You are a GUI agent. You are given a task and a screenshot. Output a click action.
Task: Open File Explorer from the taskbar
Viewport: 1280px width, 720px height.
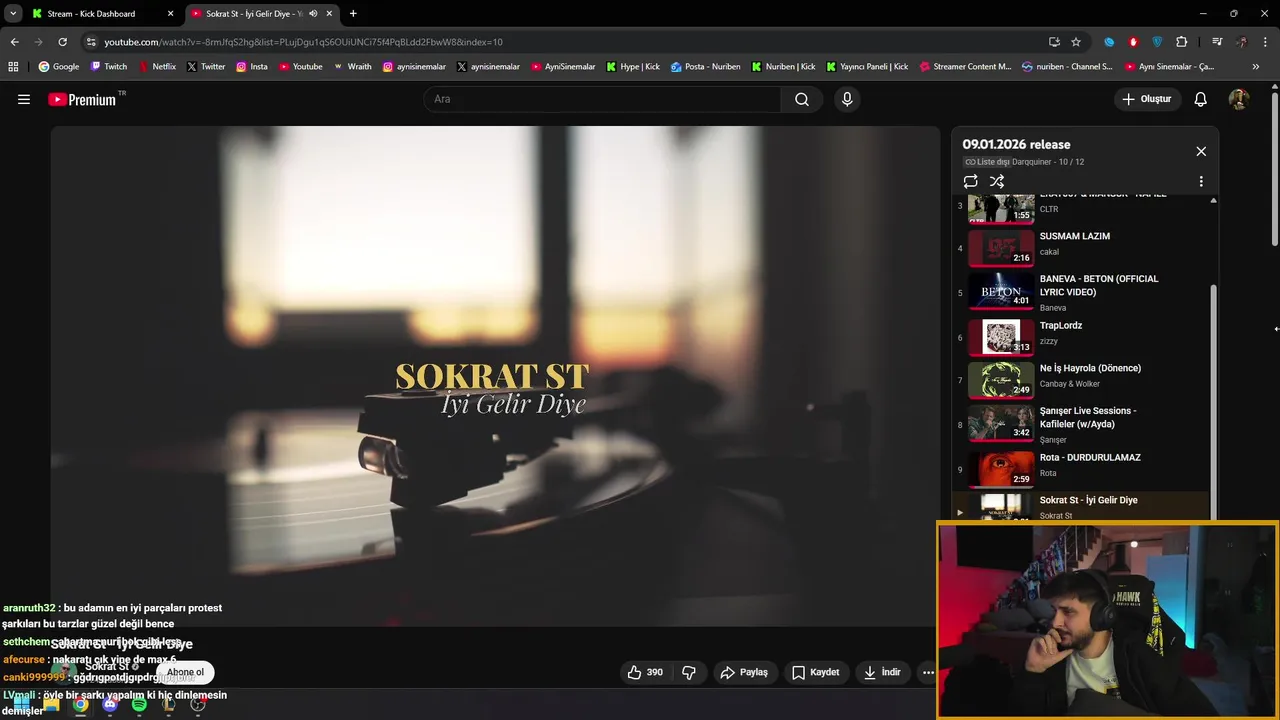click(51, 704)
